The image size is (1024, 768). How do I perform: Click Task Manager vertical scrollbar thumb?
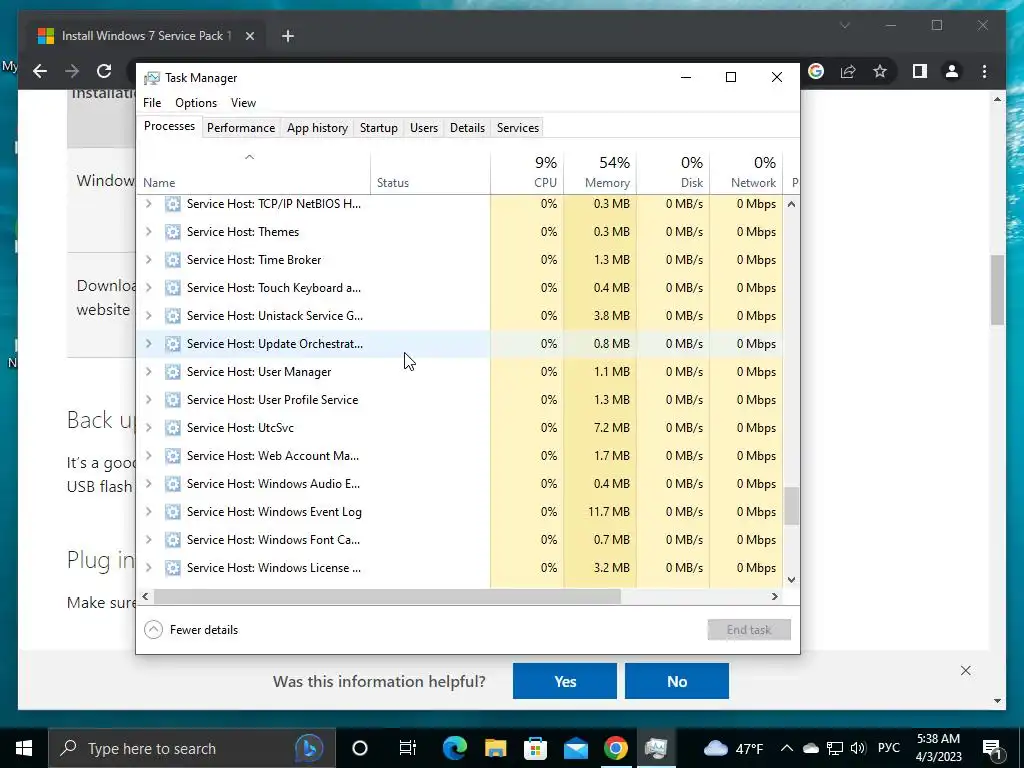click(791, 505)
